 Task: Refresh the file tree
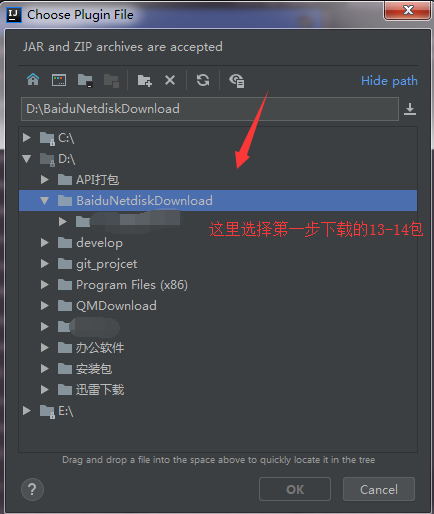tap(203, 80)
